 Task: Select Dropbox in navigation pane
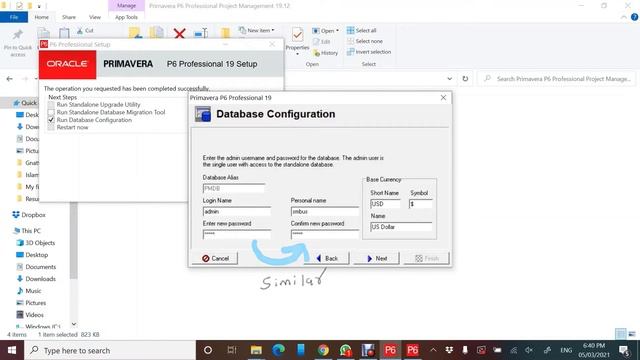(x=29, y=215)
